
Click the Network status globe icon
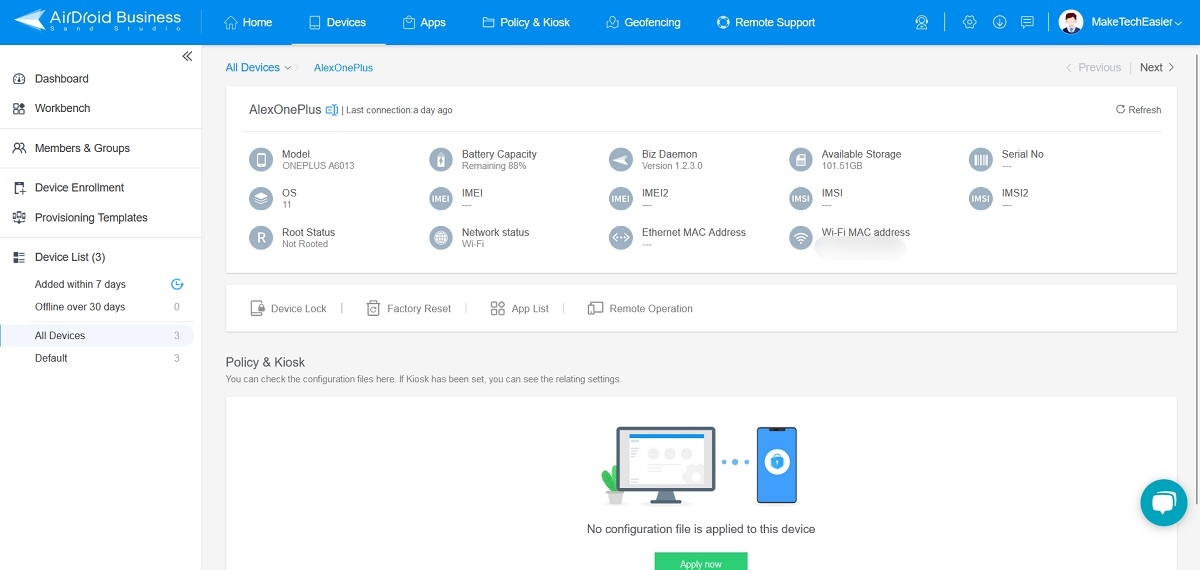click(441, 237)
